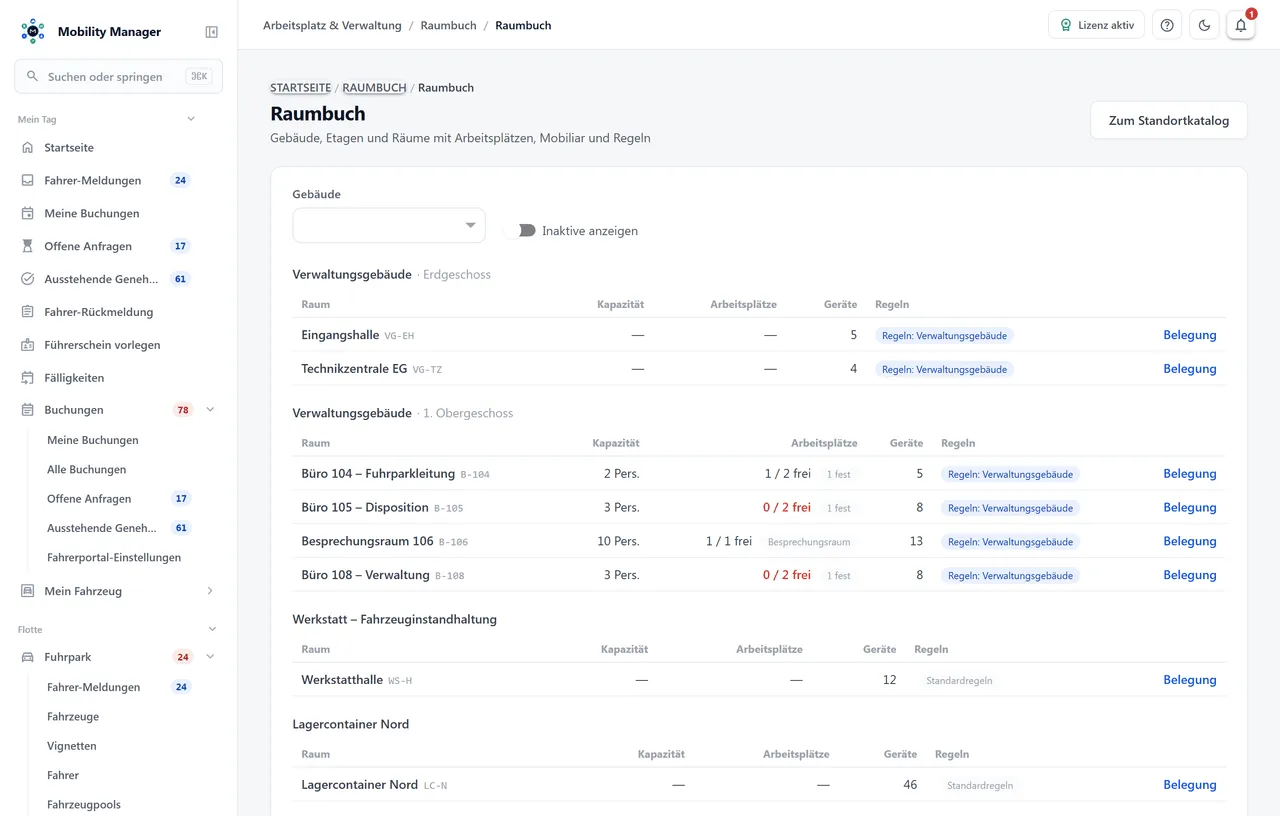Image resolution: width=1280 pixels, height=816 pixels.
Task: Collapse the Buchungen submenu chevron
Action: 210,410
